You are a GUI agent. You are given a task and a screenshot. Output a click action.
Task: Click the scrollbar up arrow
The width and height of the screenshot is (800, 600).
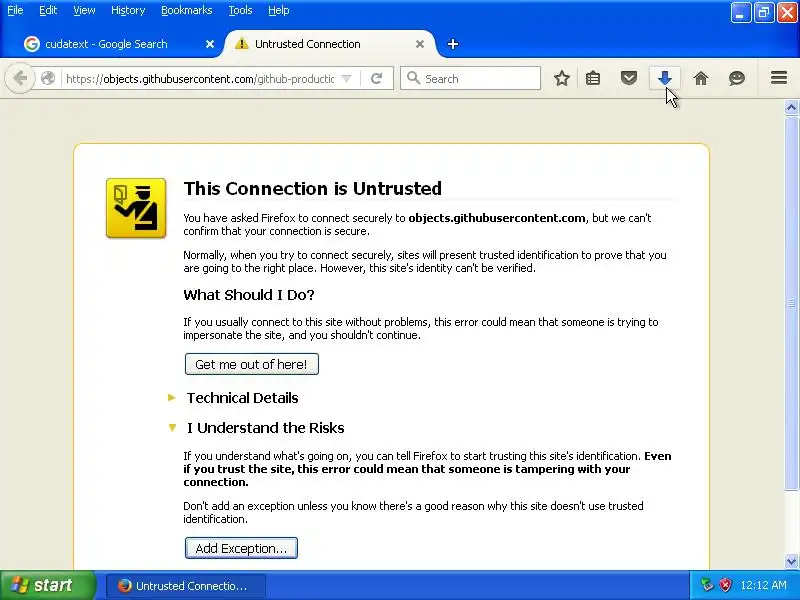point(791,107)
